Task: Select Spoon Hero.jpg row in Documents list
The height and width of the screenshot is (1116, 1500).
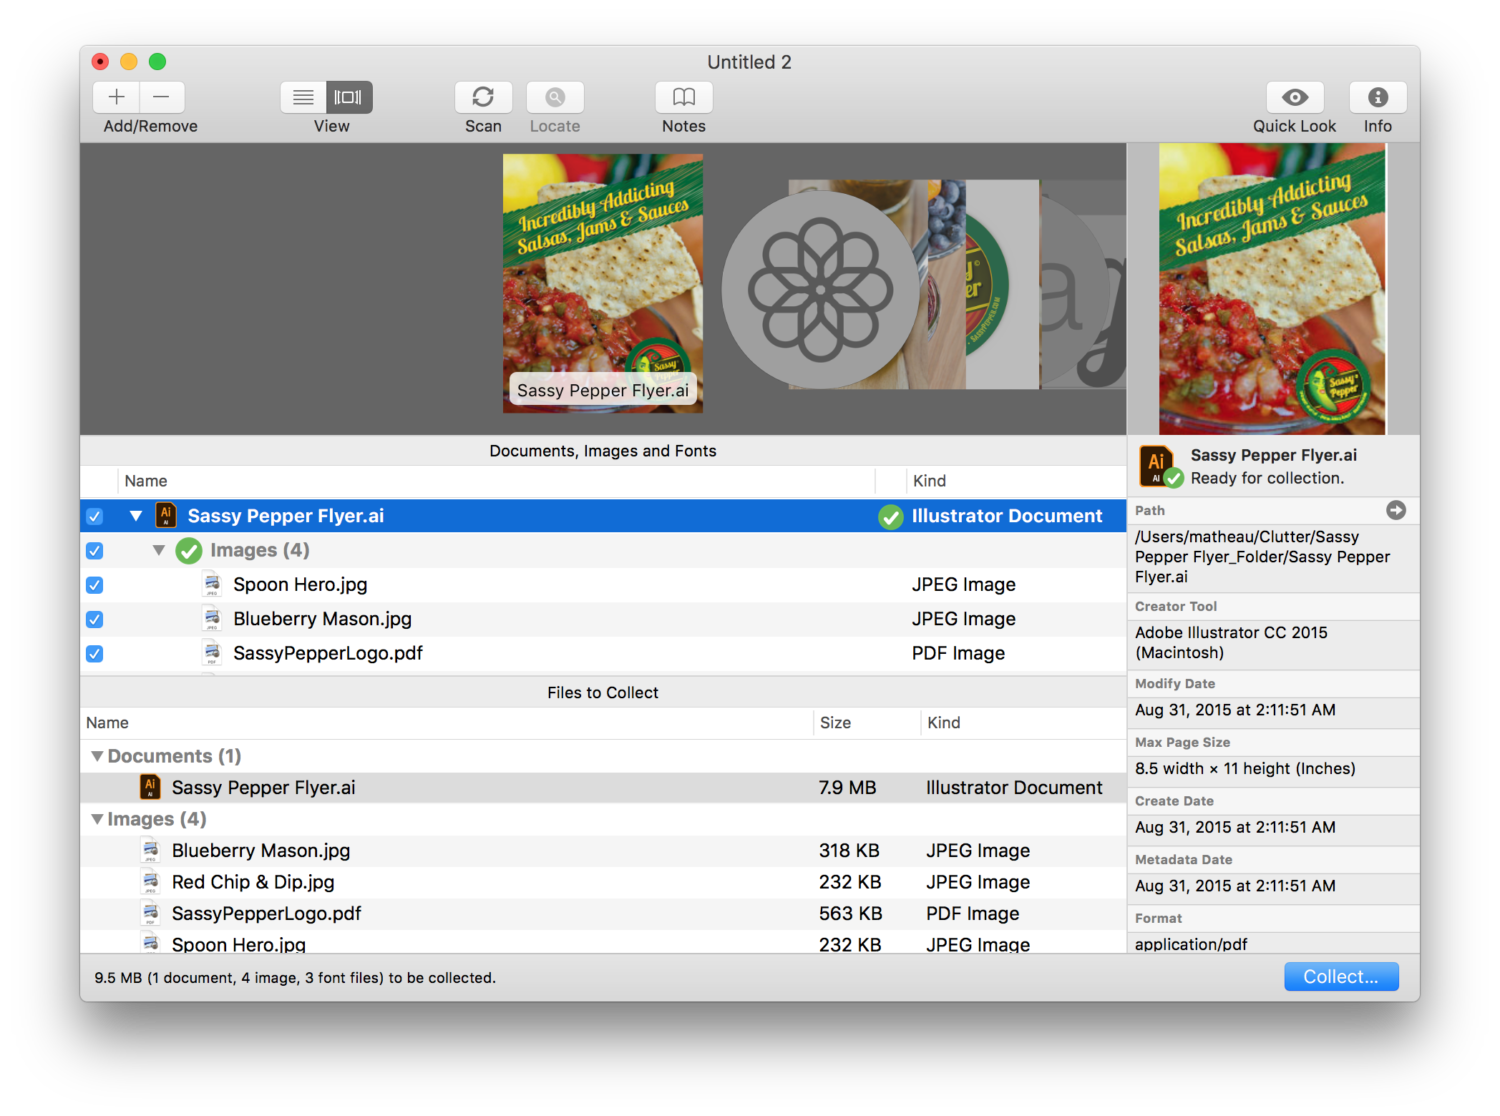Action: click(603, 585)
